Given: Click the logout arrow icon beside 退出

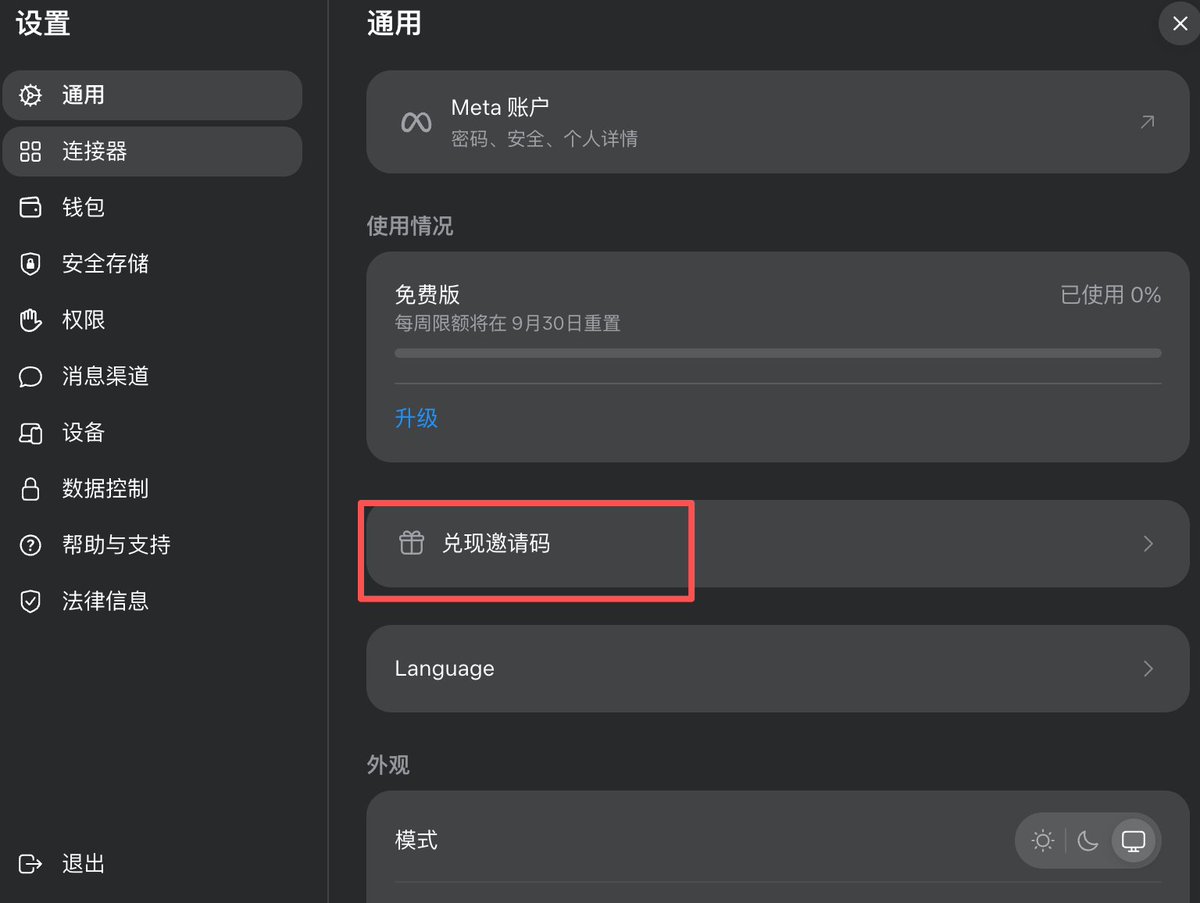Looking at the screenshot, I should click(x=31, y=864).
